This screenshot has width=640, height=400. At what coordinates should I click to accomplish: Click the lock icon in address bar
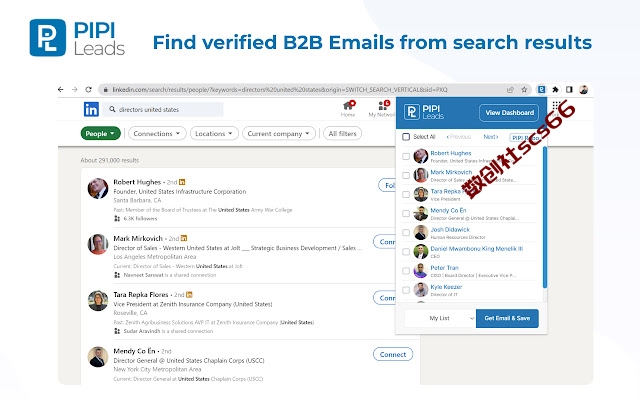click(x=105, y=89)
